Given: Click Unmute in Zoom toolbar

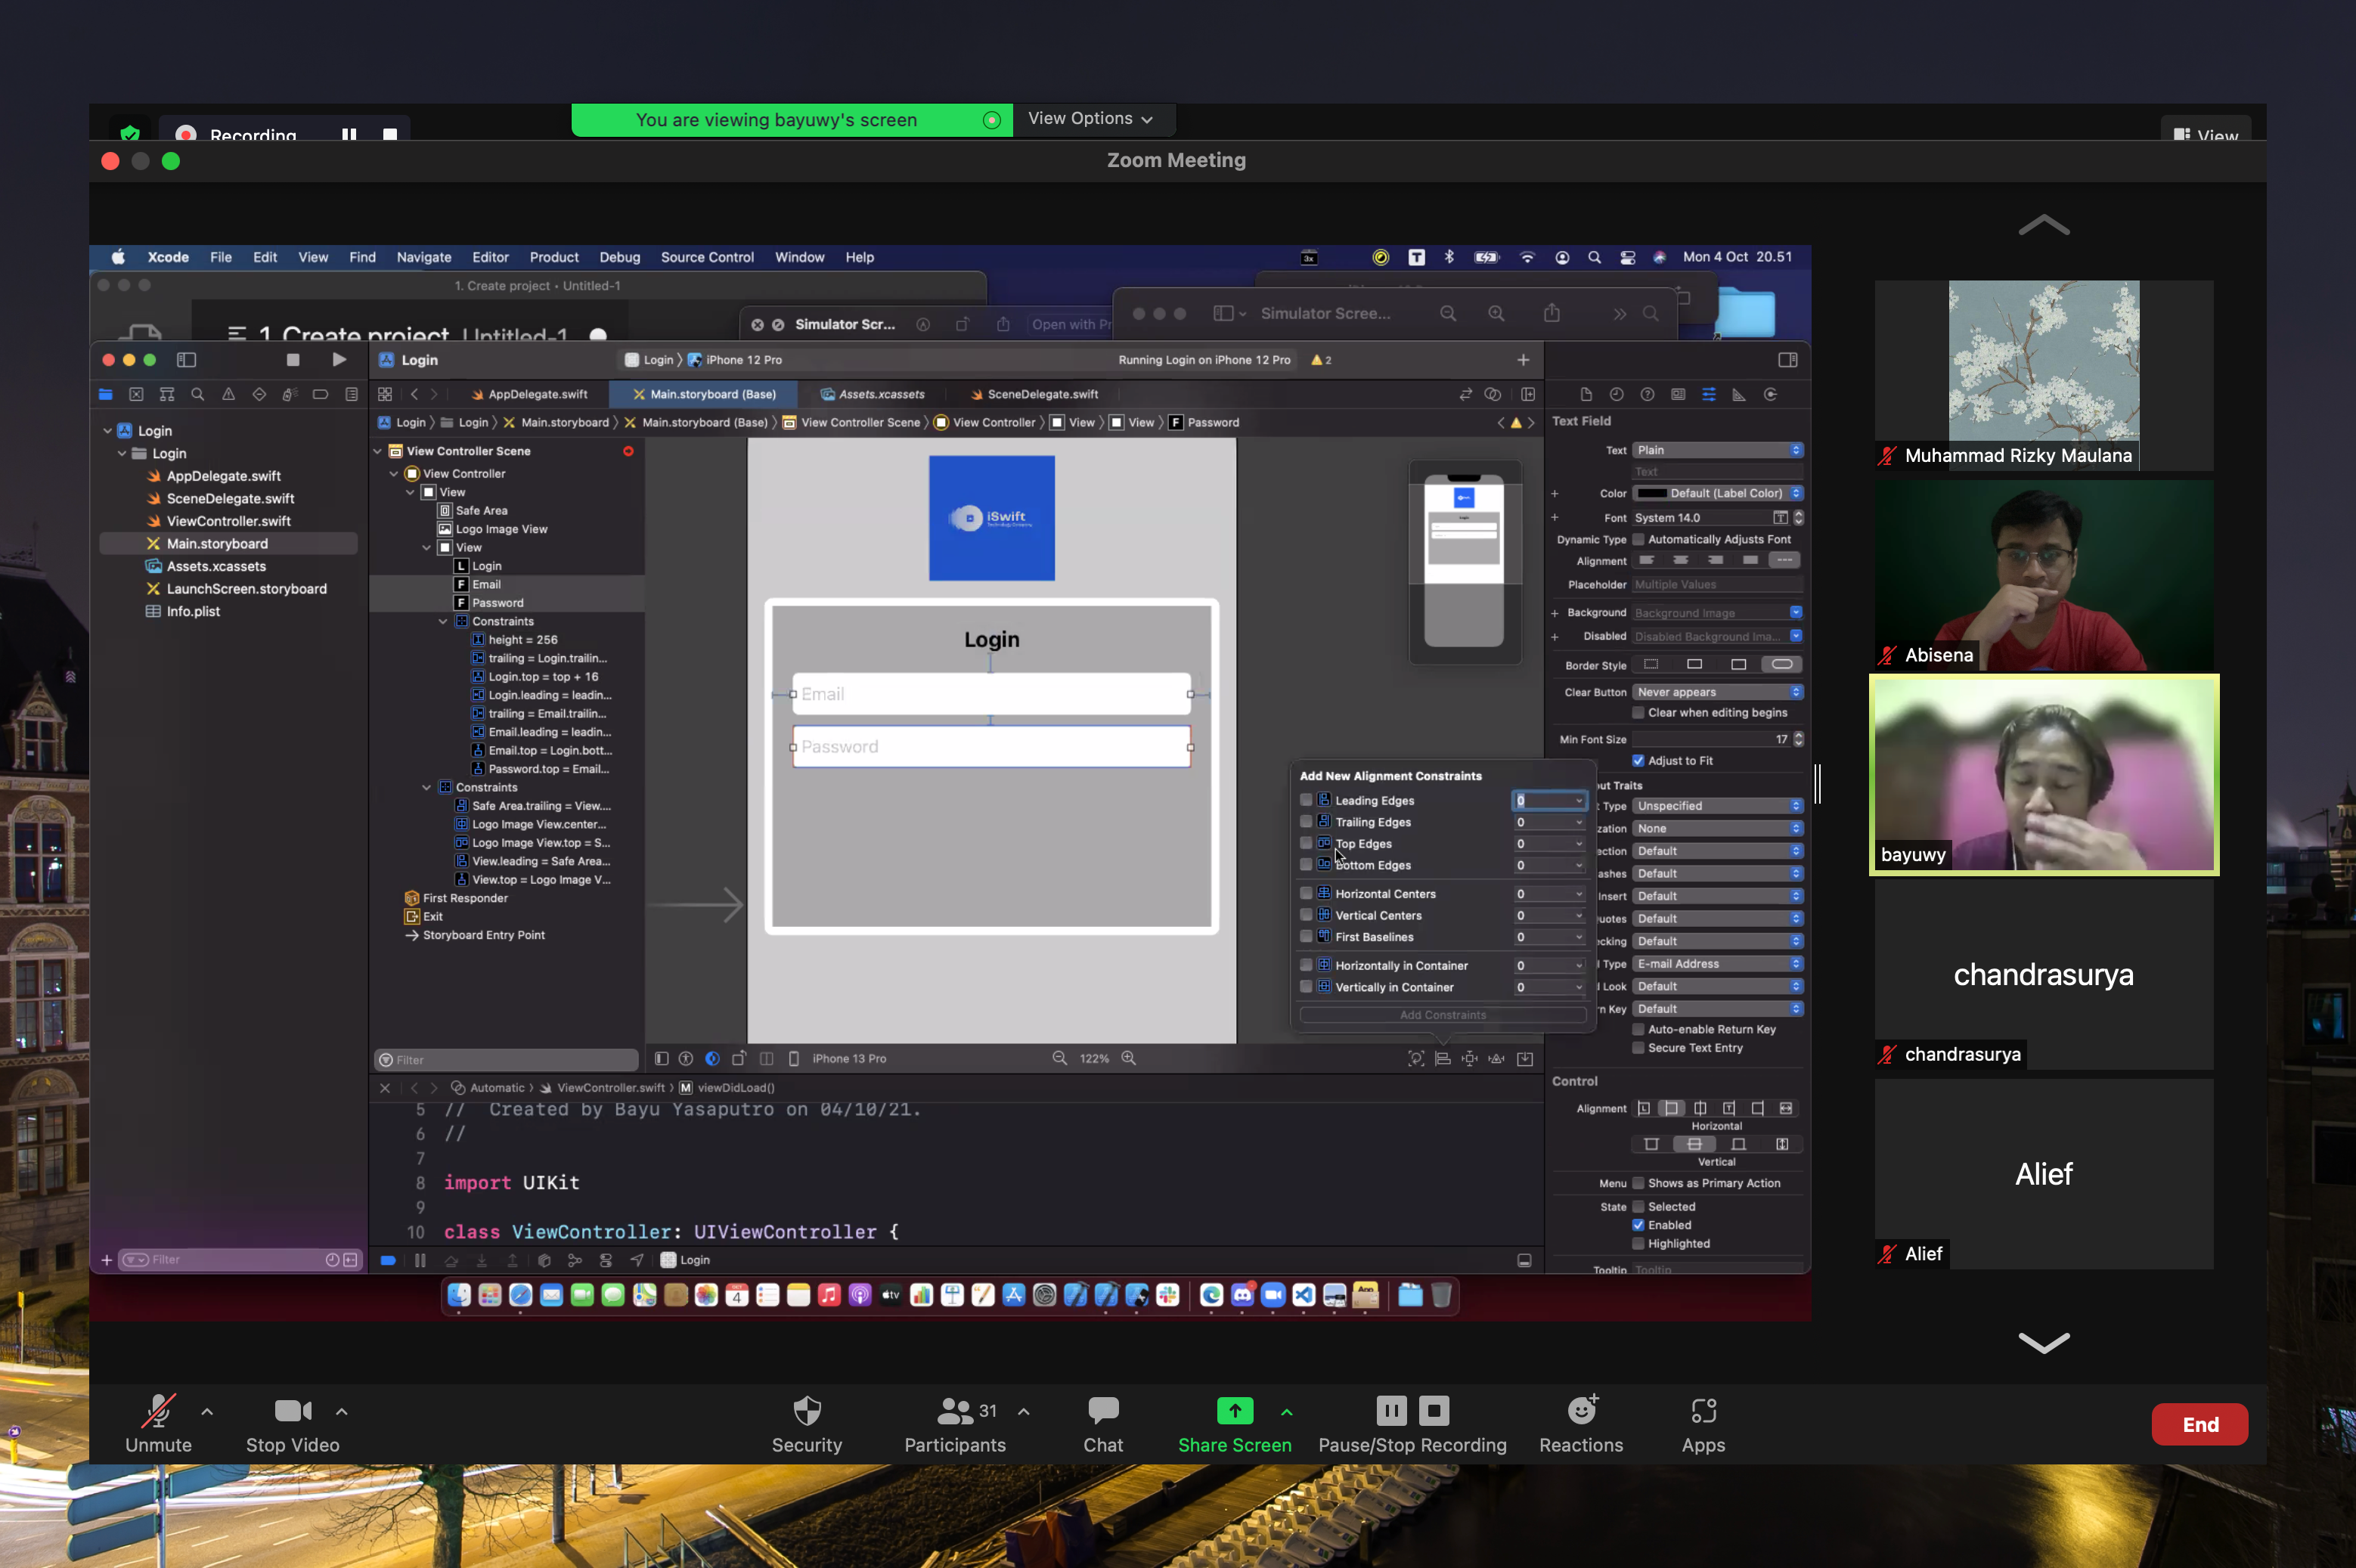Looking at the screenshot, I should pyautogui.click(x=158, y=1425).
